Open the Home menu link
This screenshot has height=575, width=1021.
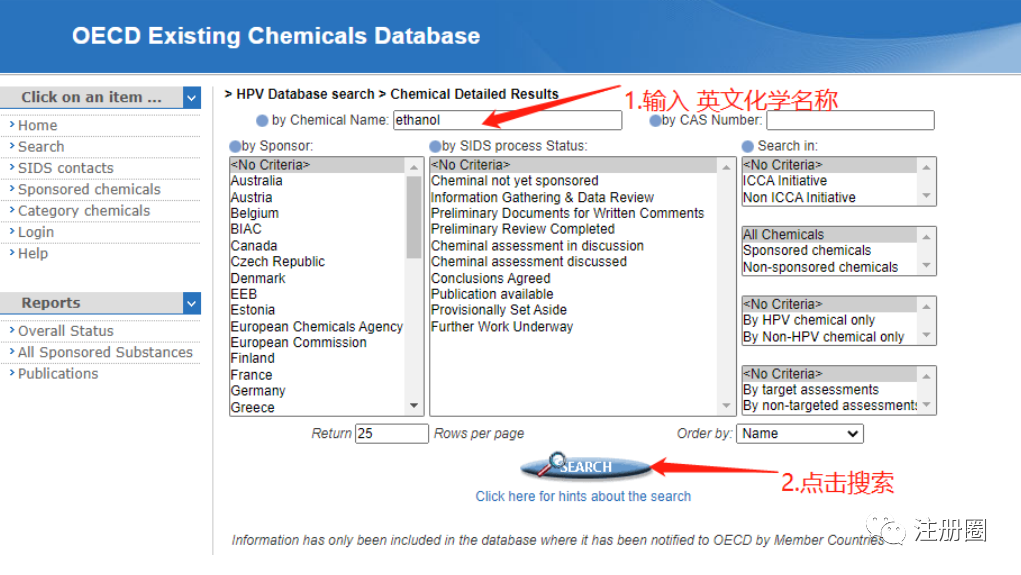point(37,125)
